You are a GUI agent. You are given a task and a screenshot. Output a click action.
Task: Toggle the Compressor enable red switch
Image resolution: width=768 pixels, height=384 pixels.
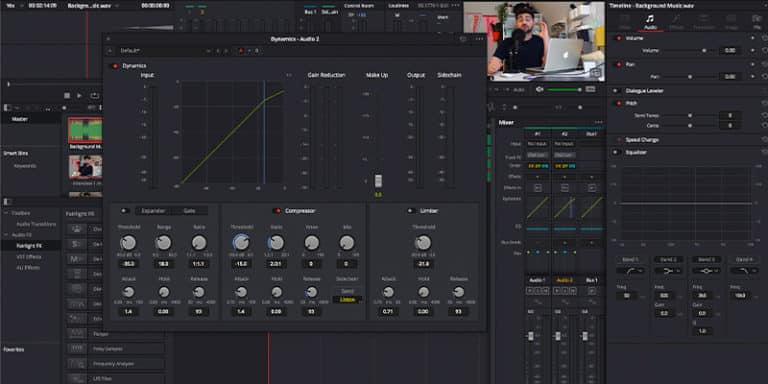point(277,211)
